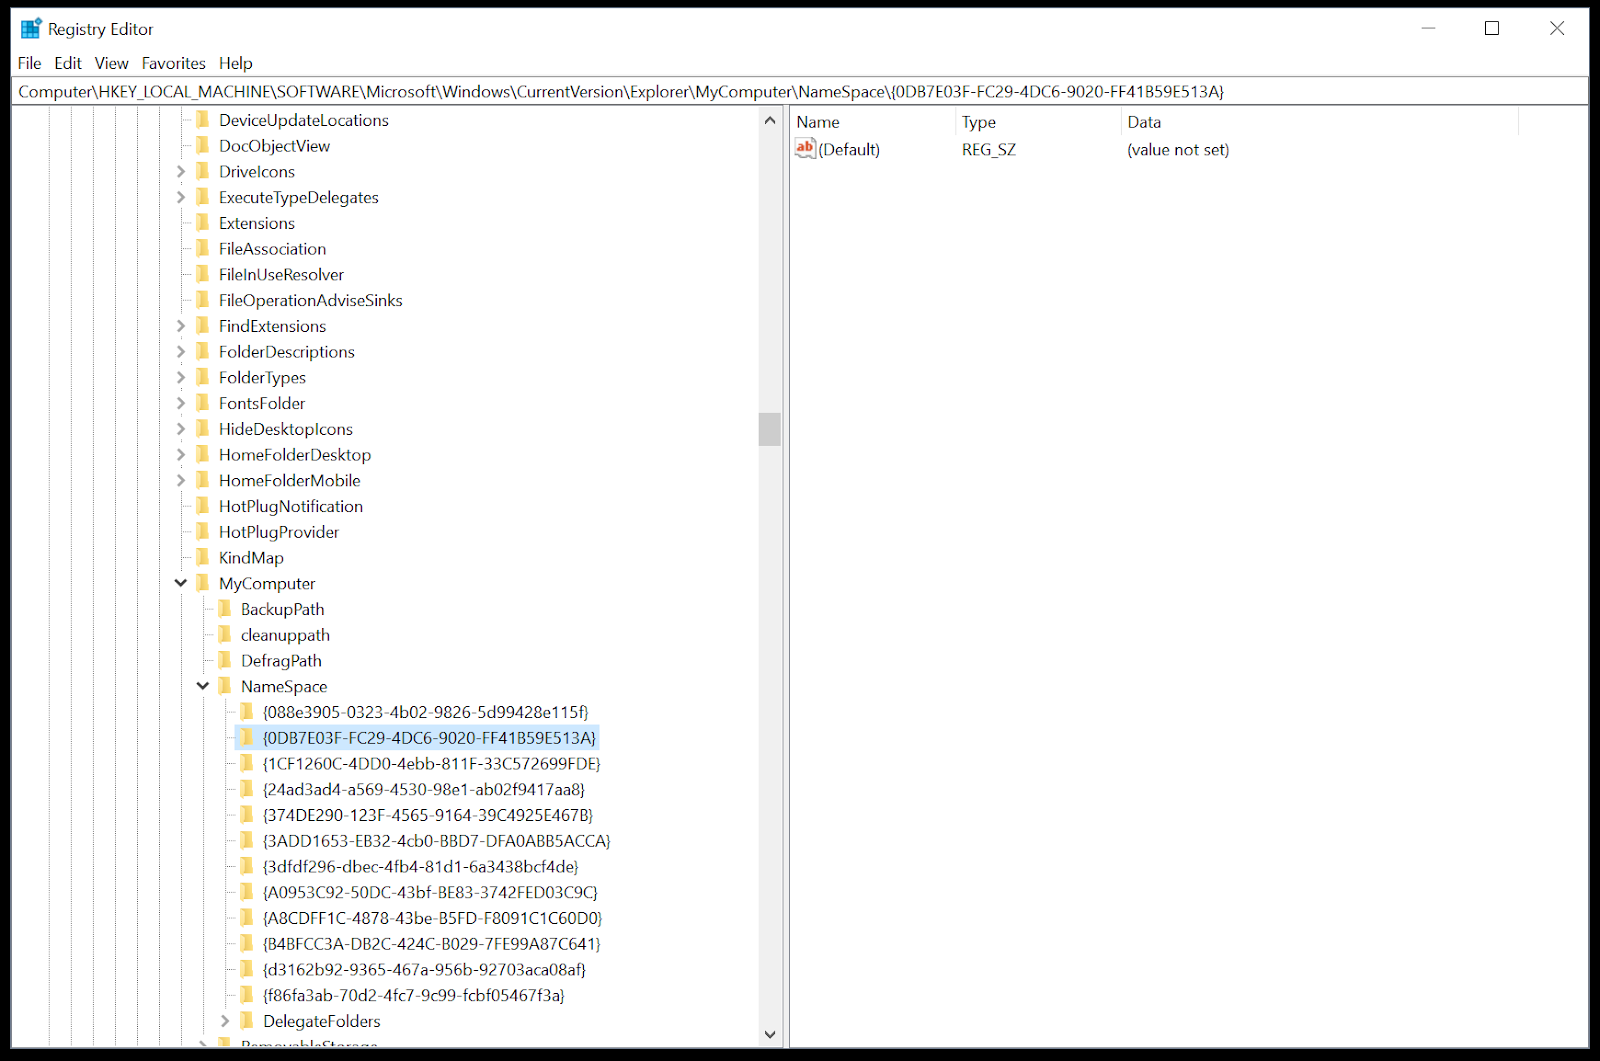Collapse the NameSpace key
The width and height of the screenshot is (1600, 1061).
click(x=203, y=686)
